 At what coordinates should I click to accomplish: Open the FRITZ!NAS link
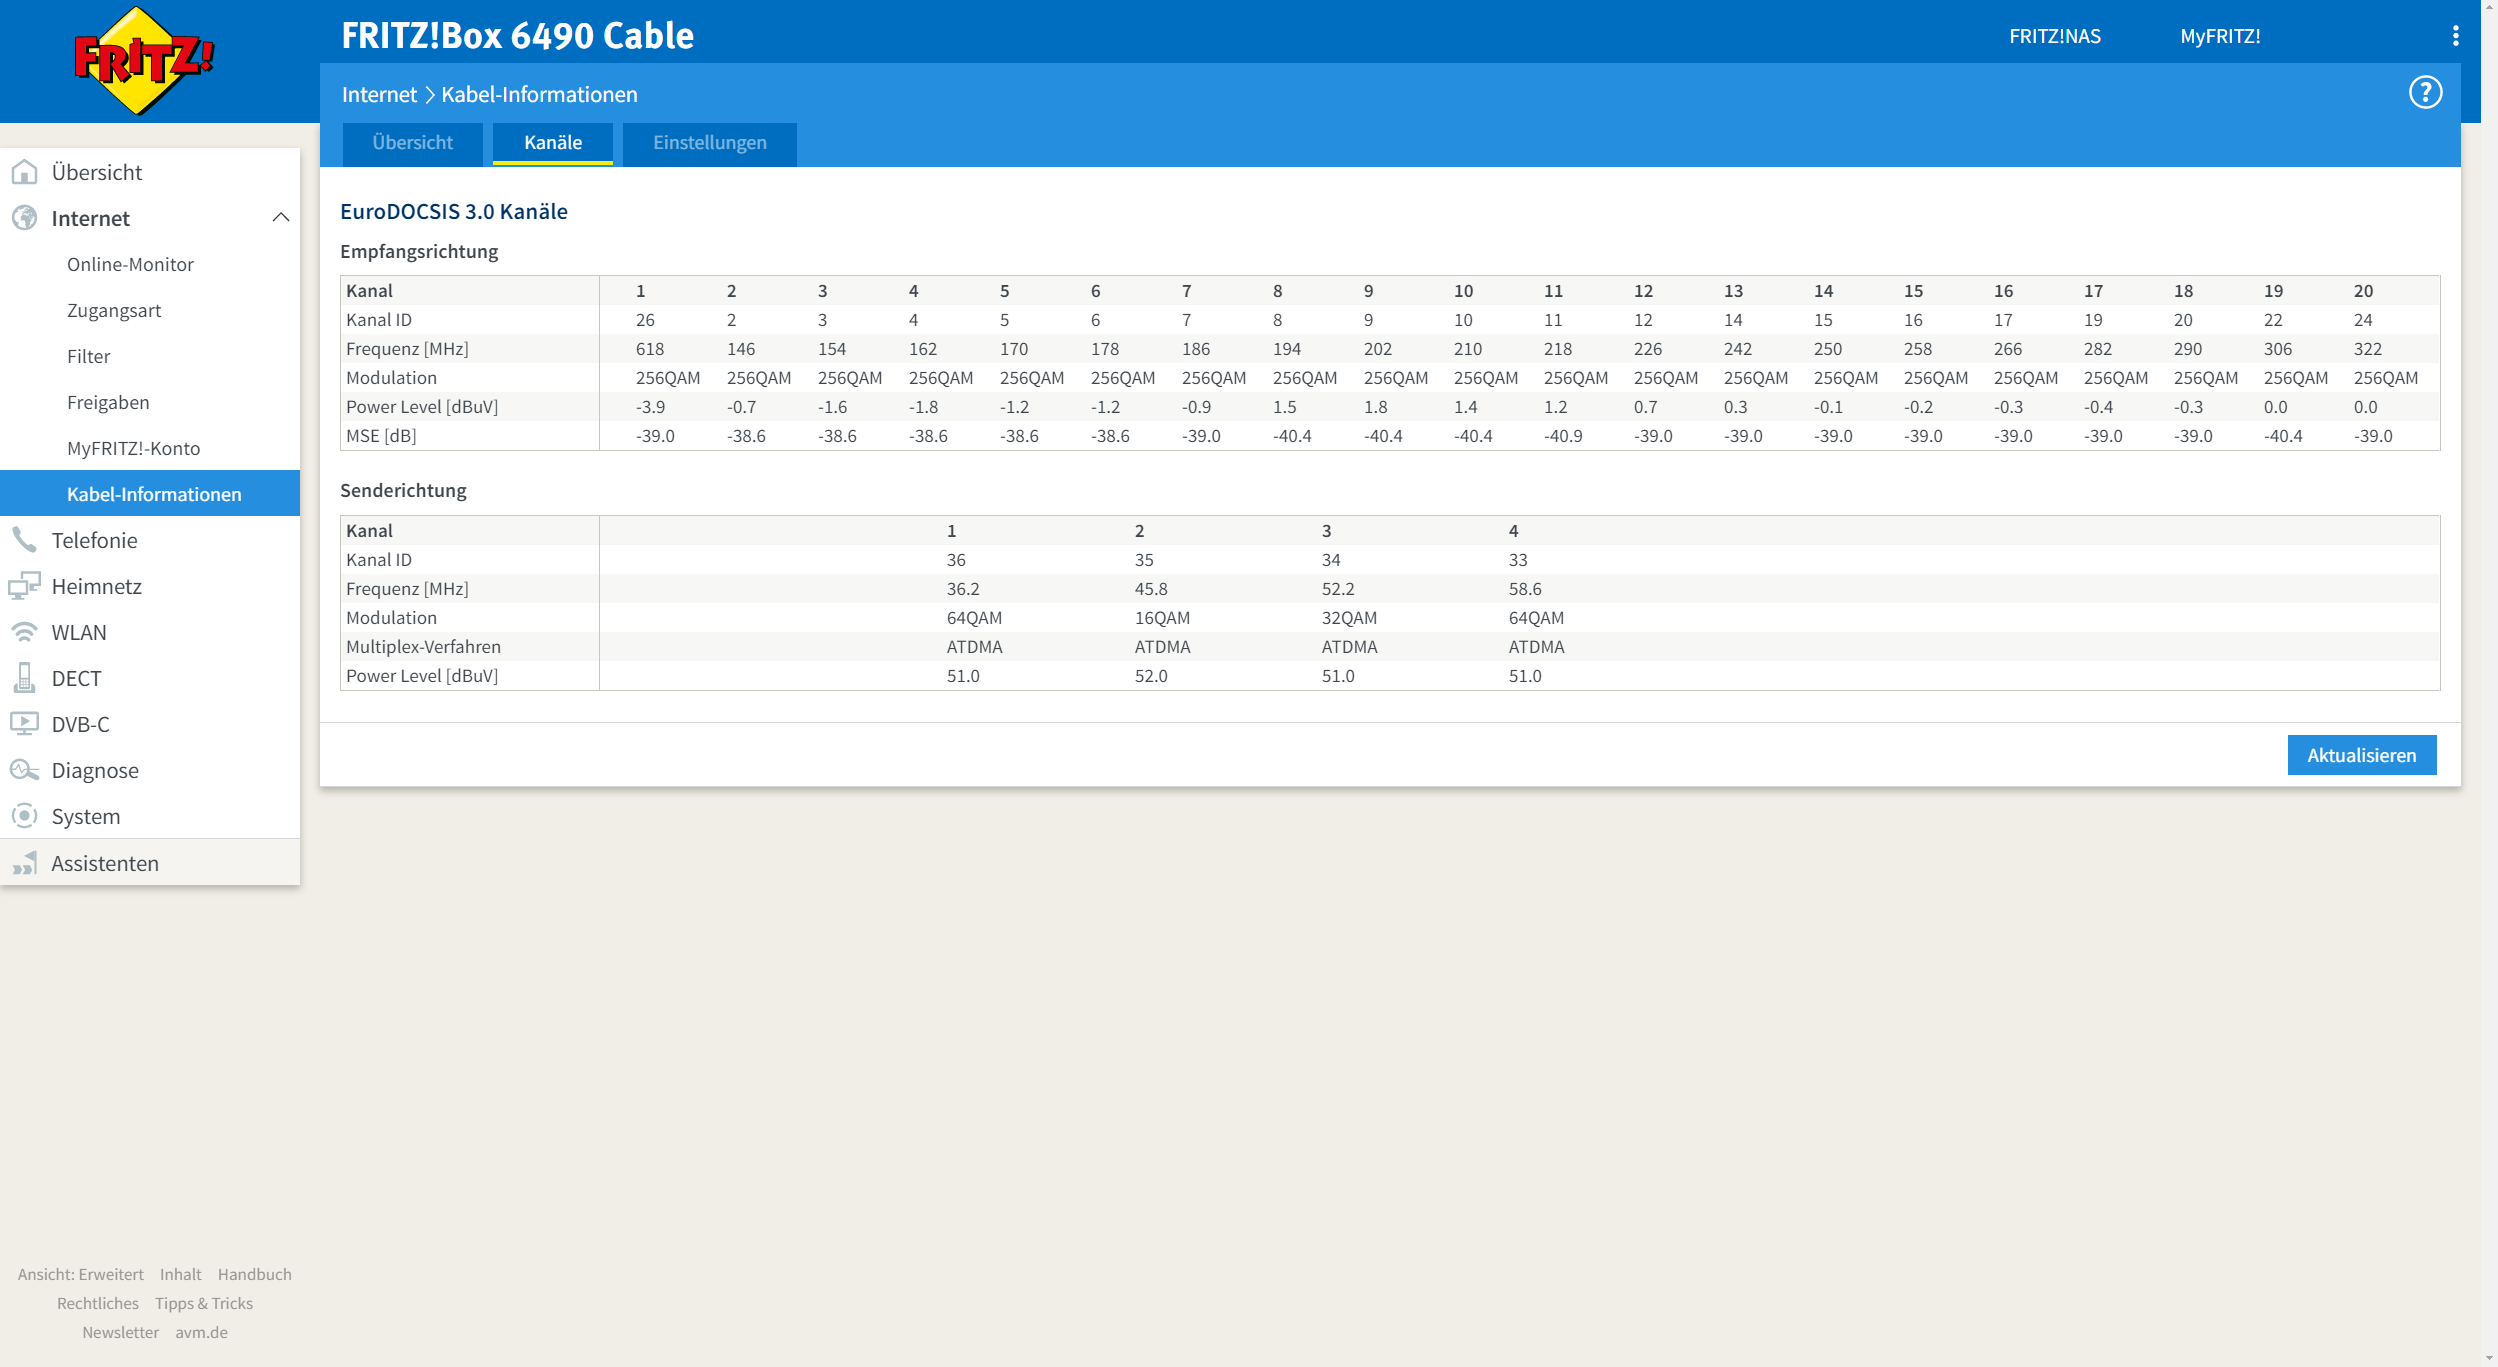click(x=2054, y=36)
